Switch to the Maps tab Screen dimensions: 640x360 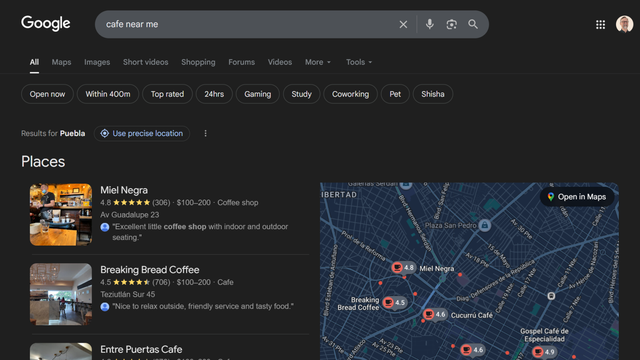[61, 62]
